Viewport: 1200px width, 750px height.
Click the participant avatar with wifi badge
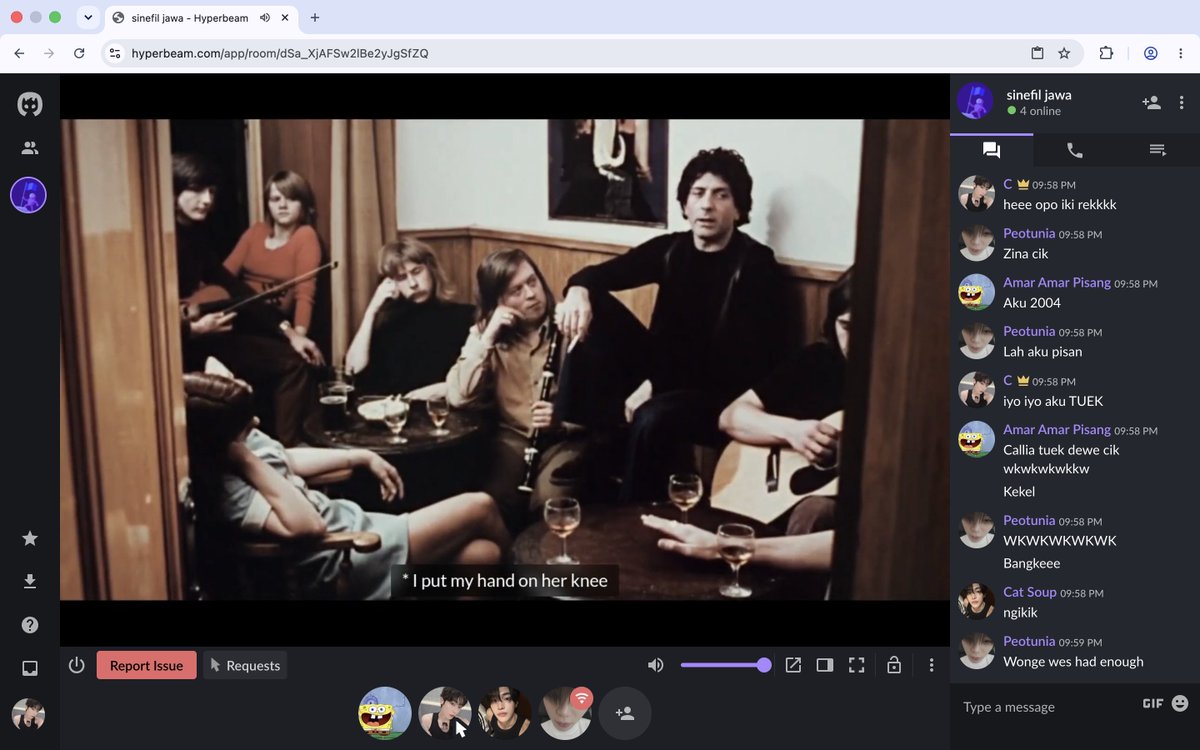click(565, 713)
